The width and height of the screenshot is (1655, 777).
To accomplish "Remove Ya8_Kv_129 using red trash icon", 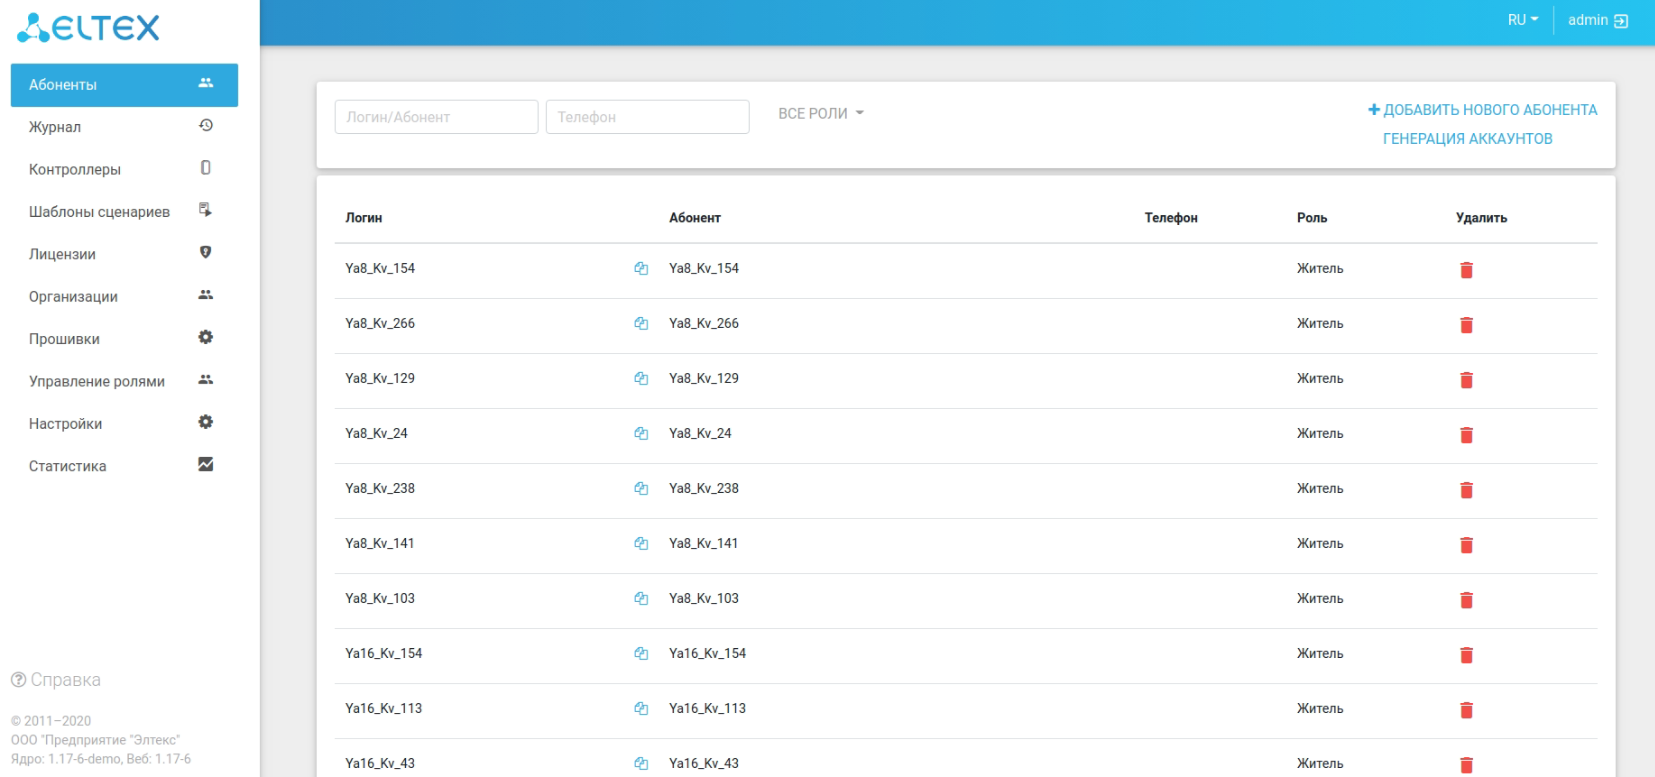I will point(1466,380).
